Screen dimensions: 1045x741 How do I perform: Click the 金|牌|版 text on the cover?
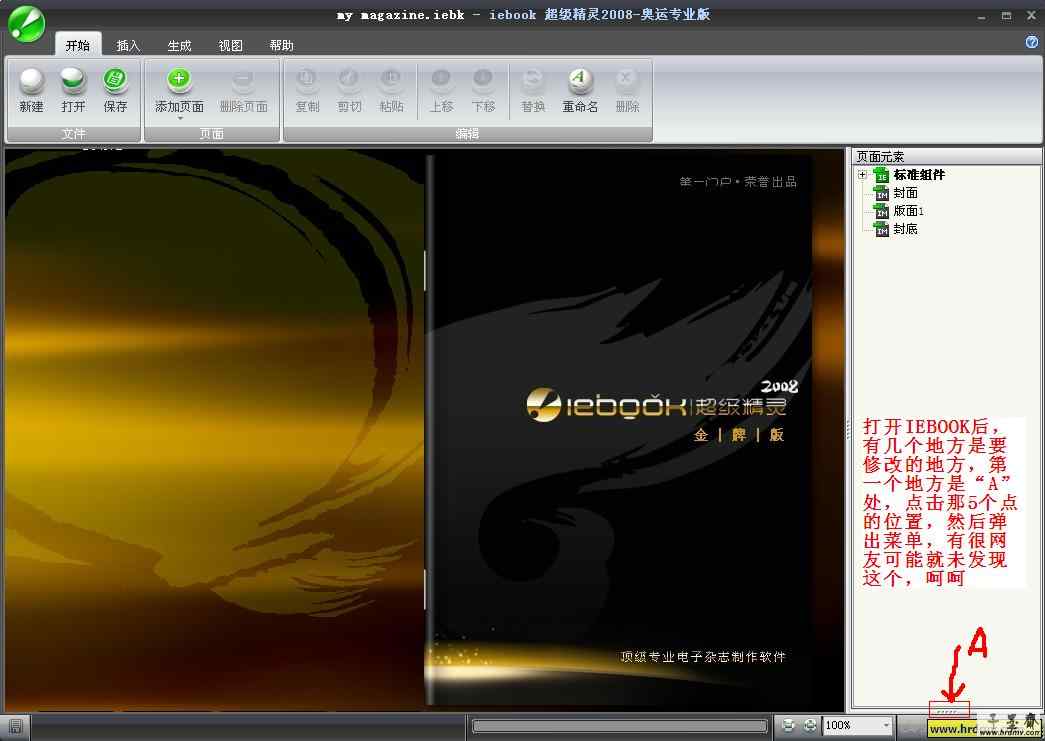pos(739,434)
